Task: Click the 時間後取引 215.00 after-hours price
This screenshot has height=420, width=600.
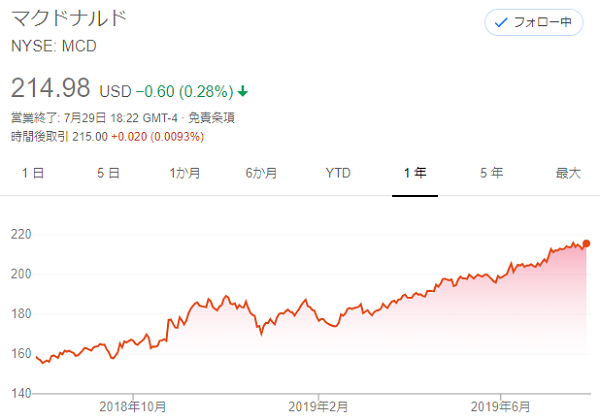Action: click(59, 137)
